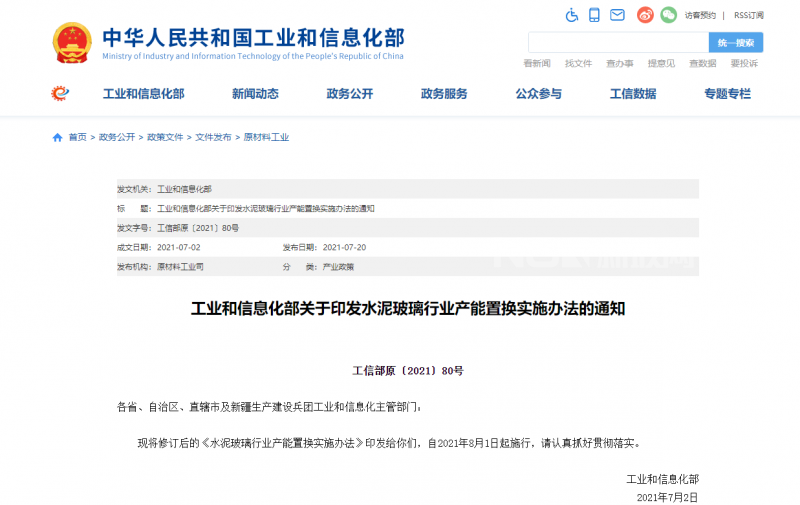The height and width of the screenshot is (505, 800).
Task: Click 分类 value 产业政策
Action: [338, 267]
